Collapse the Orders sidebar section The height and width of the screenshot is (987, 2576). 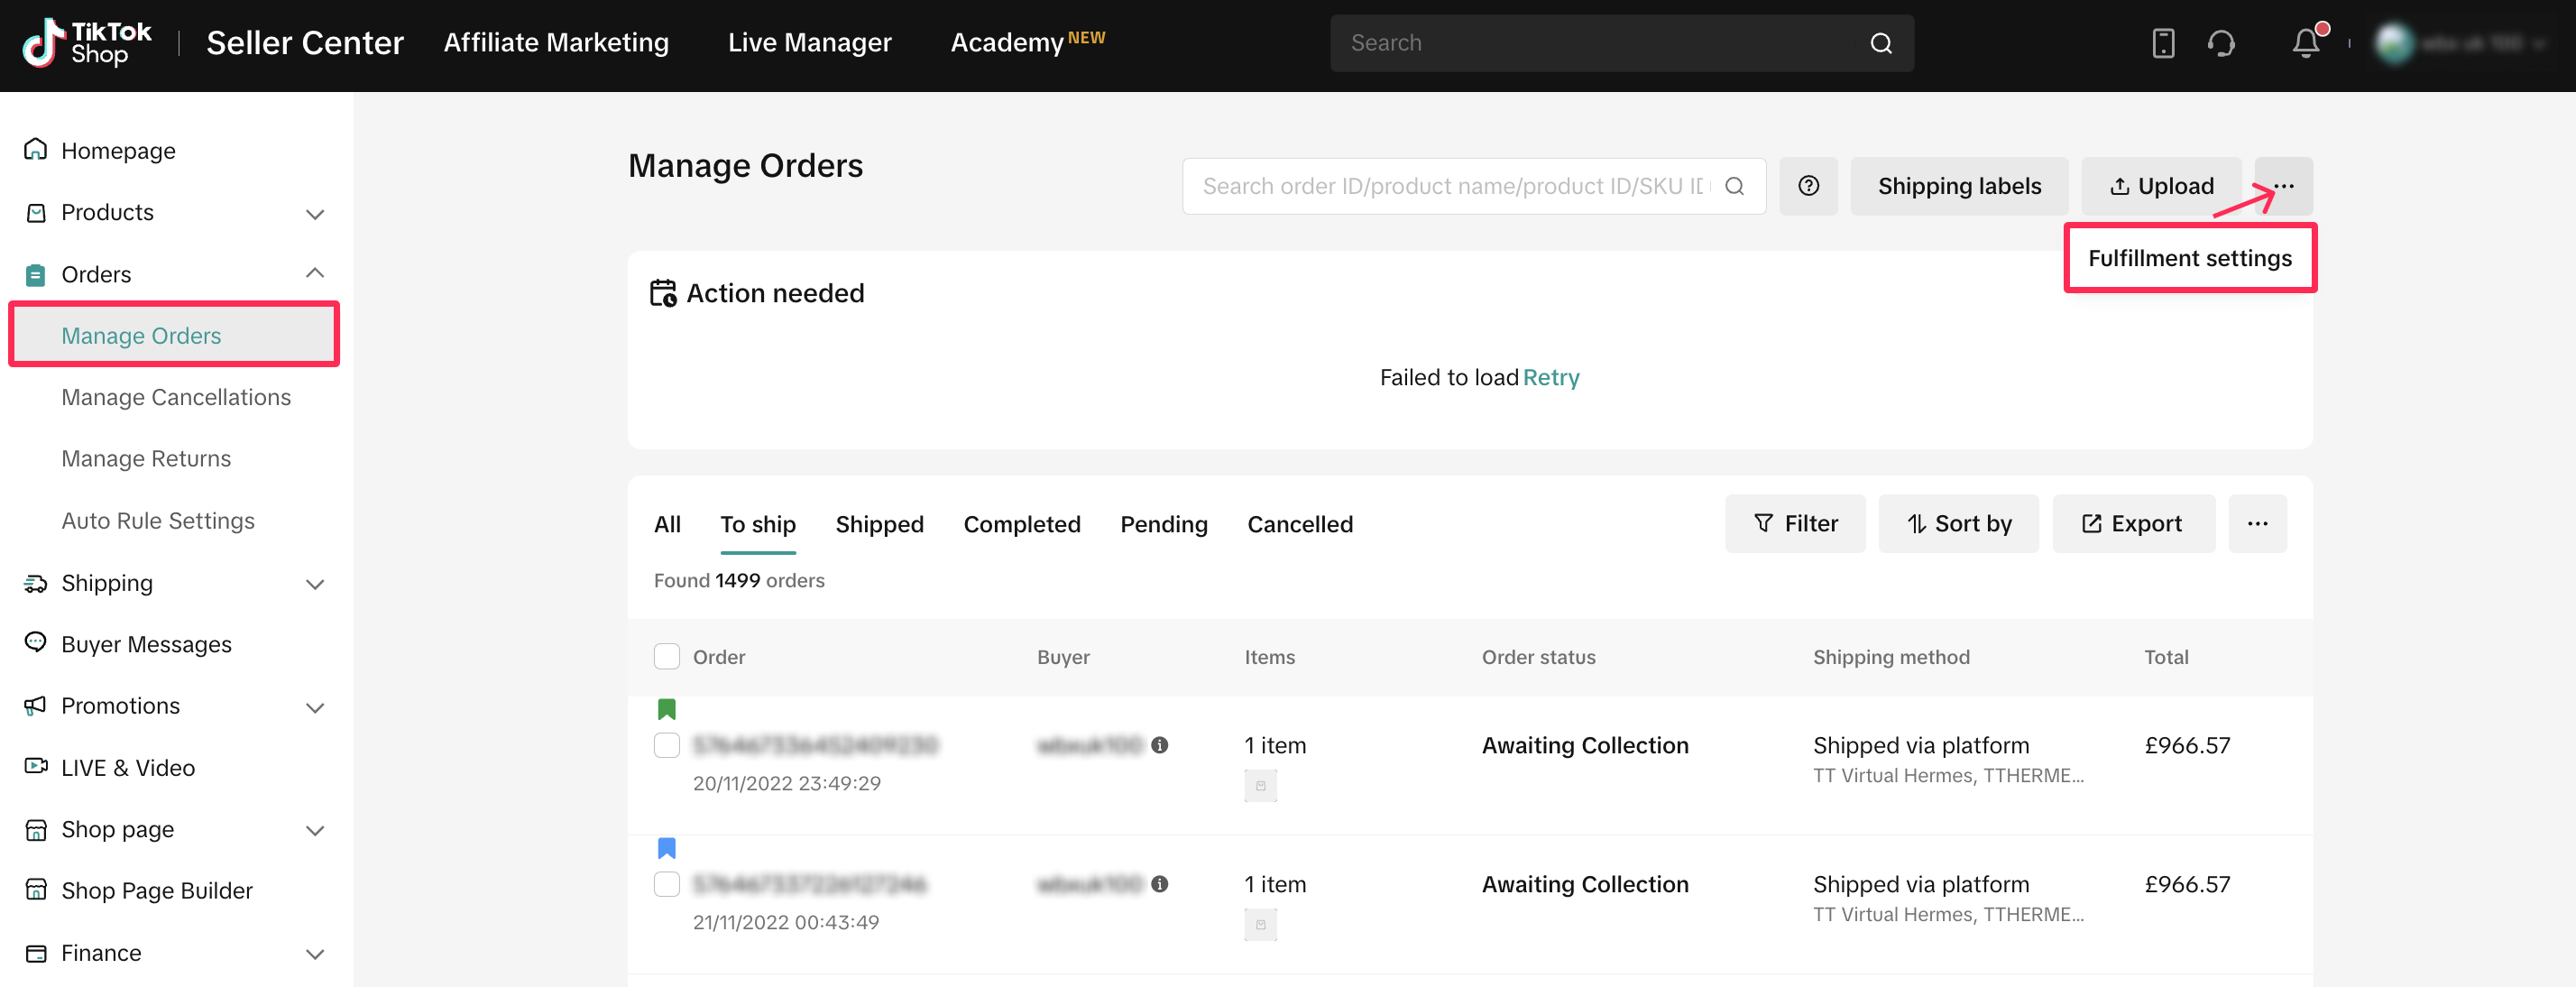pyautogui.click(x=315, y=274)
